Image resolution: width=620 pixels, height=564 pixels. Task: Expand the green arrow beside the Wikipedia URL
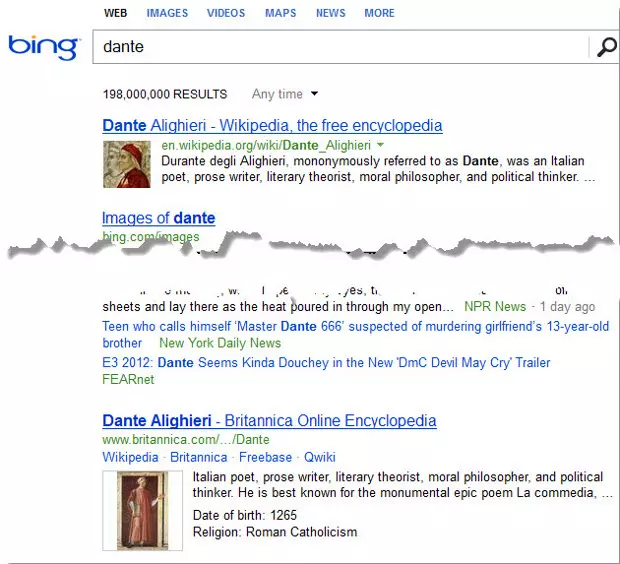tap(380, 145)
